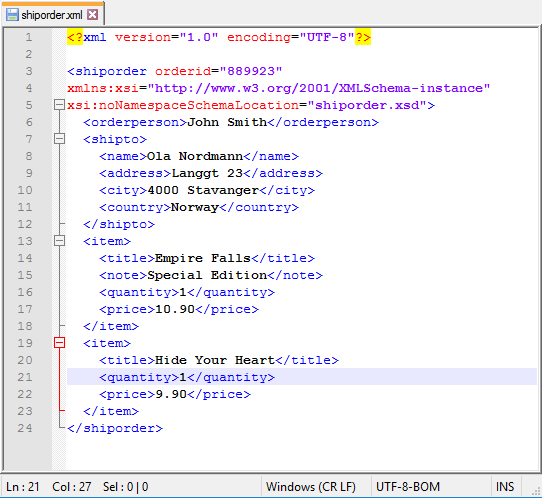542x498 pixels.
Task: Click the closing </shiporder> tag
Action: [115, 428]
